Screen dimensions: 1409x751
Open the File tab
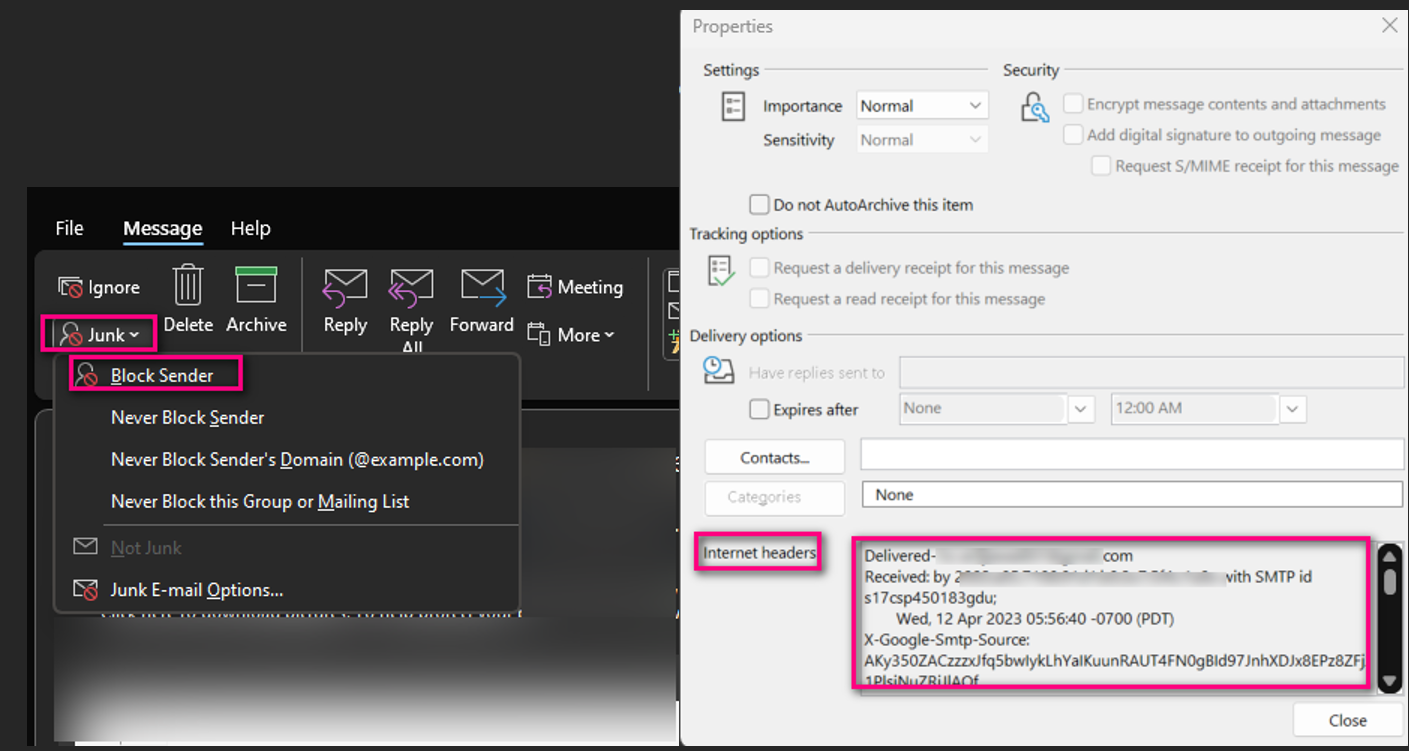pyautogui.click(x=69, y=228)
